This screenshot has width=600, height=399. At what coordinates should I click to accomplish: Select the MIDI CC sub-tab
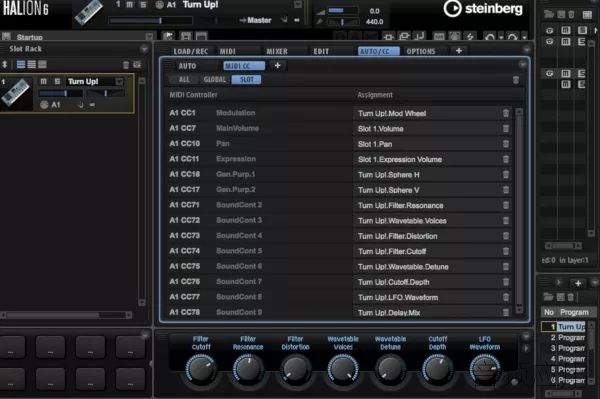244,66
